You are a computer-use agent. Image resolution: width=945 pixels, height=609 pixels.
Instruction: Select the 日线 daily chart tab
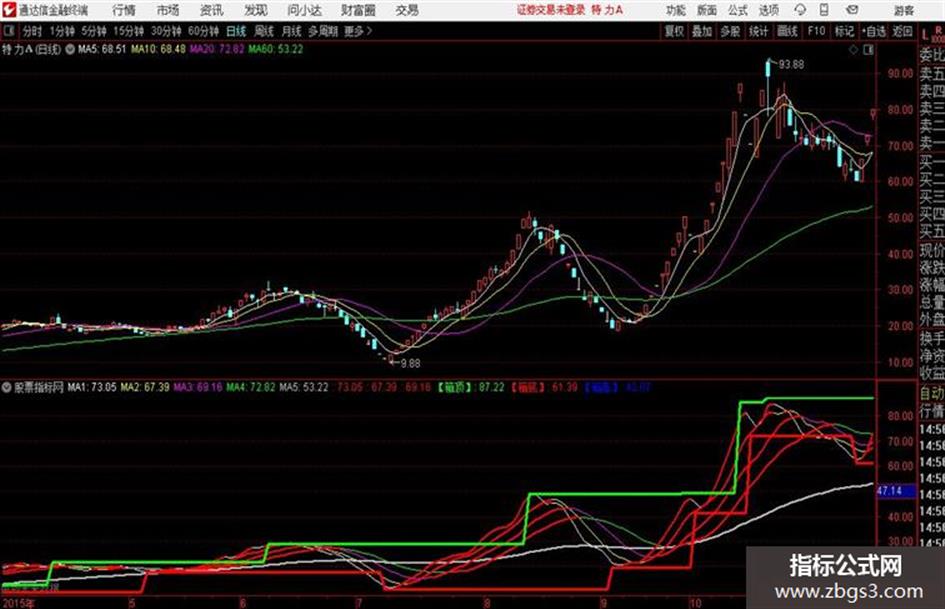(x=236, y=31)
